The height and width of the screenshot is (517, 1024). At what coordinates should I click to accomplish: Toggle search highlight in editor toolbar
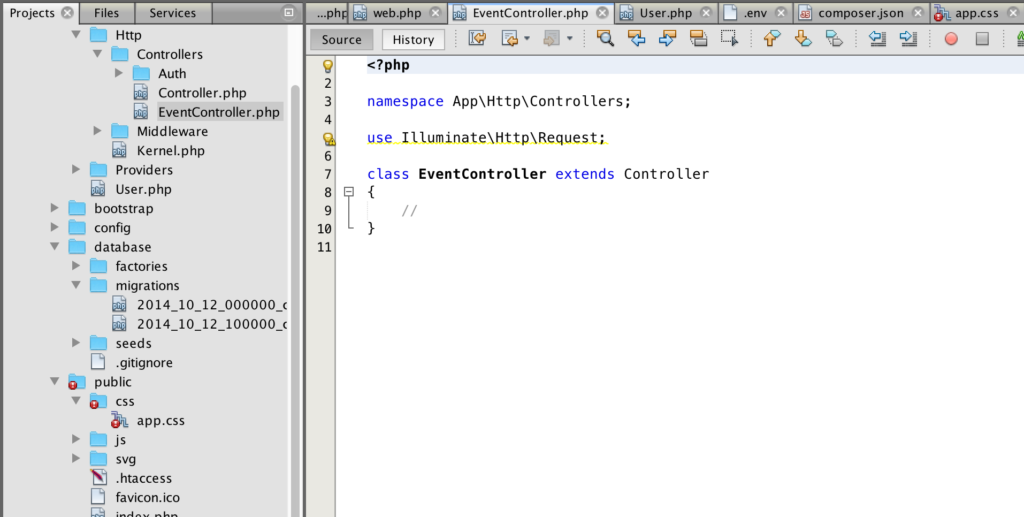(698, 39)
